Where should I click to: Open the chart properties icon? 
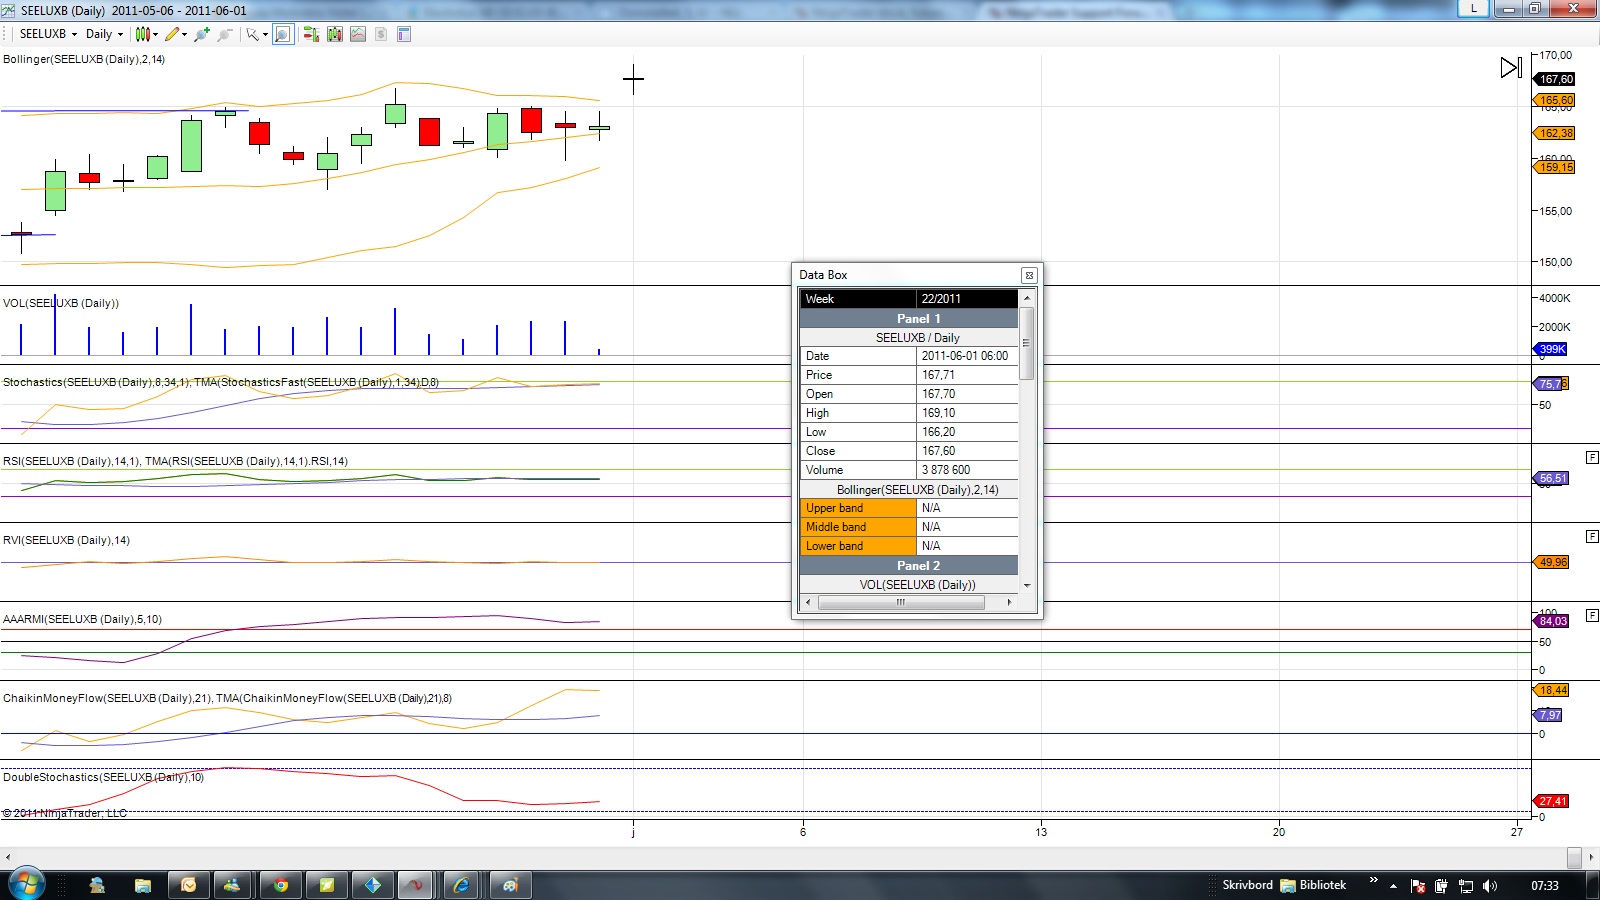tap(404, 34)
